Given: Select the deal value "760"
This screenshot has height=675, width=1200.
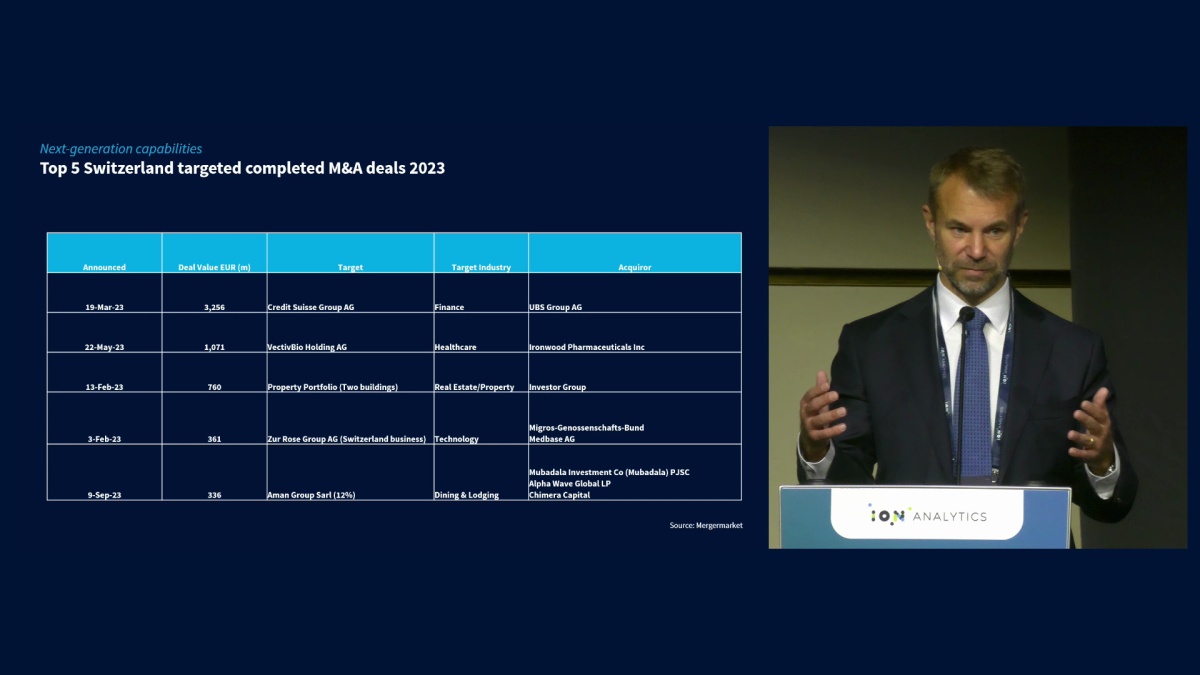Looking at the screenshot, I should pos(214,387).
